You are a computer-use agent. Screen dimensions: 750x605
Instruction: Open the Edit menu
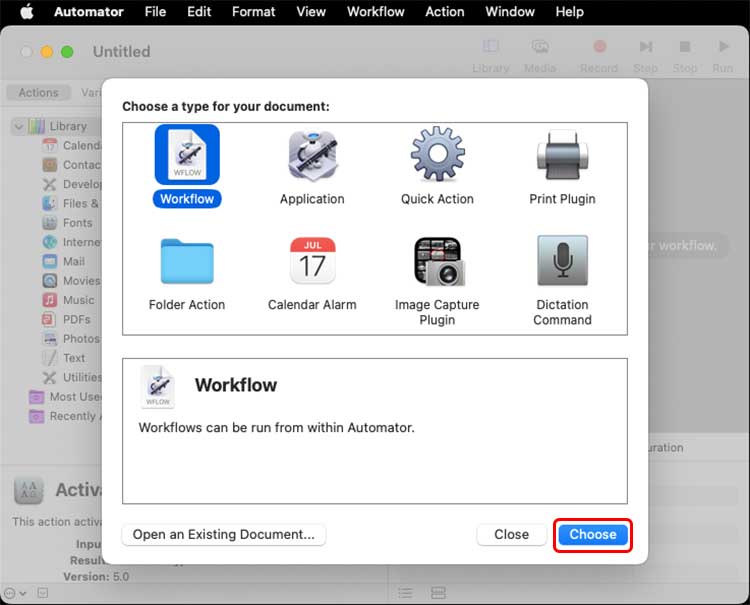[x=199, y=11]
